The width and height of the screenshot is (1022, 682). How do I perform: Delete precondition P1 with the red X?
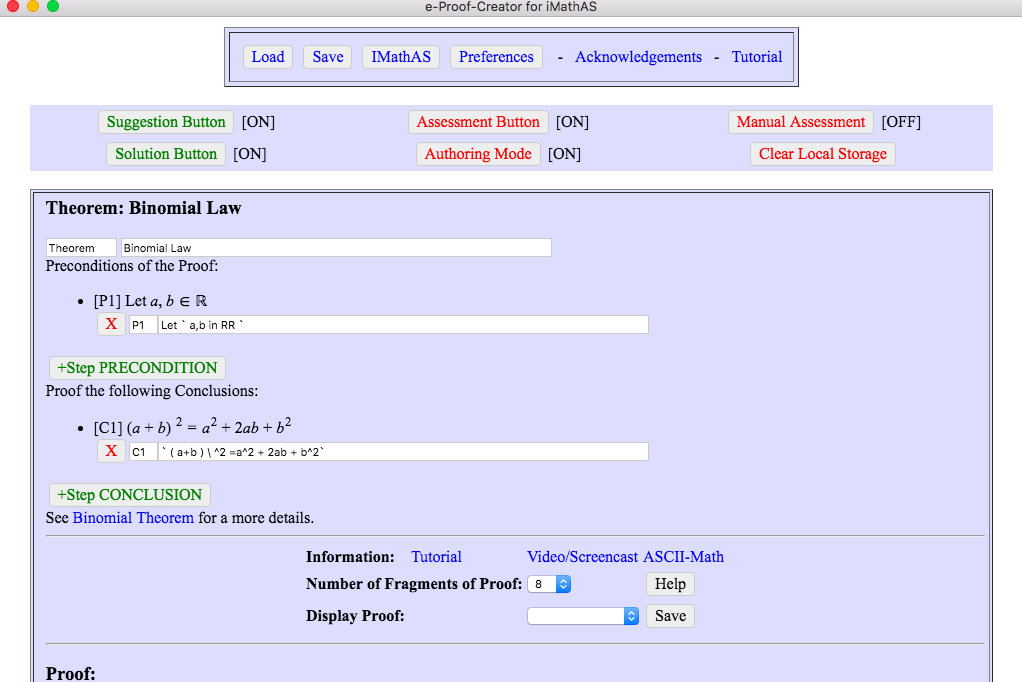pyautogui.click(x=110, y=324)
